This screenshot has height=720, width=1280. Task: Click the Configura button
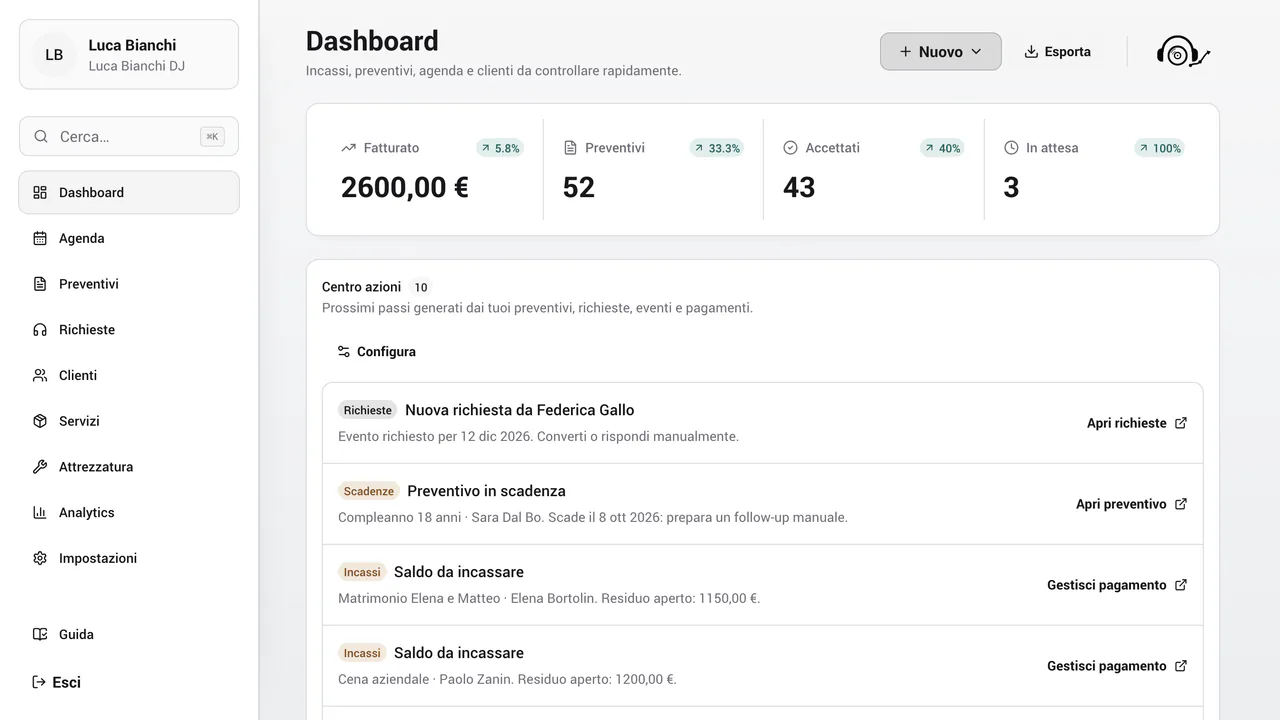(x=376, y=352)
